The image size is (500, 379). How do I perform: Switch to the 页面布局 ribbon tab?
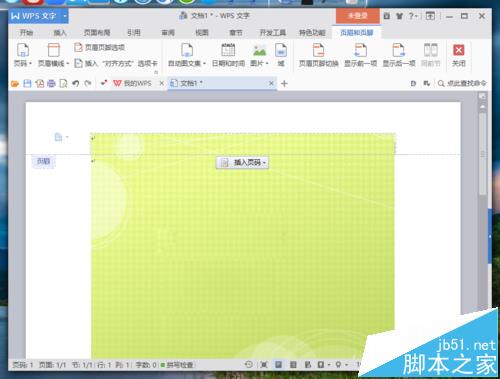(97, 33)
